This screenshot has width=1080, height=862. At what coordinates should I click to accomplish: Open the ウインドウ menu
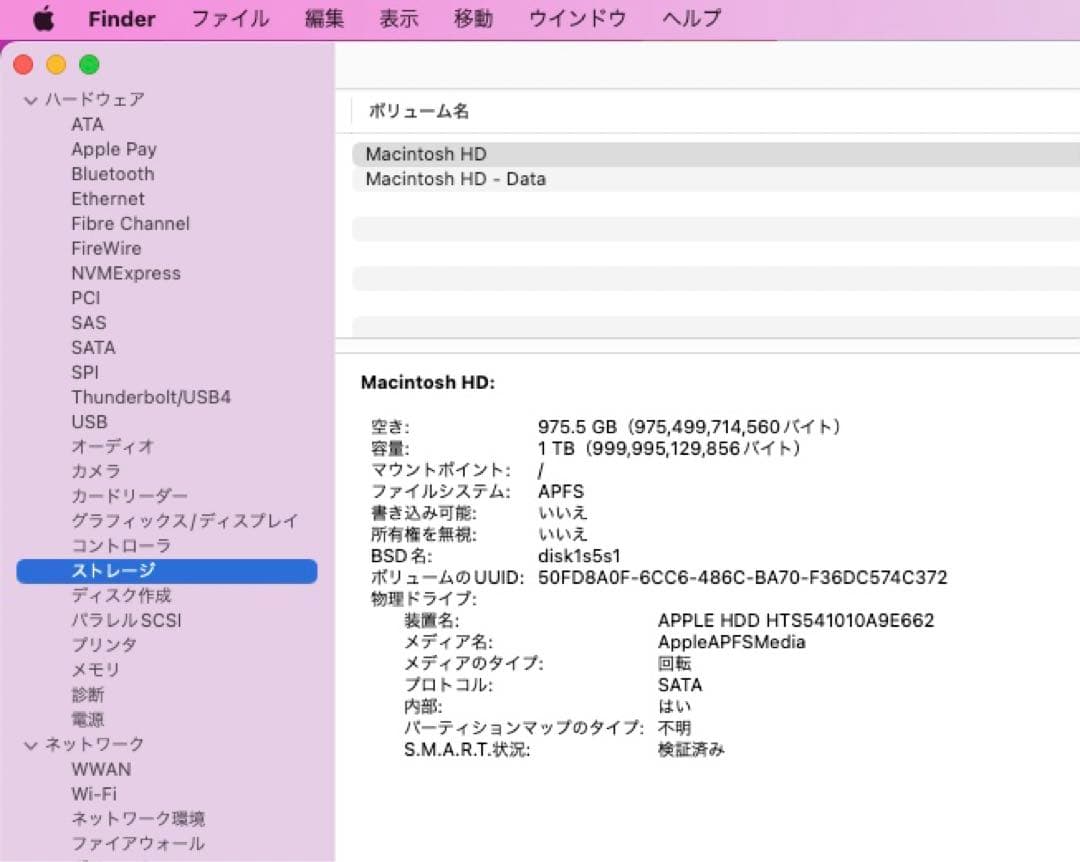click(576, 17)
